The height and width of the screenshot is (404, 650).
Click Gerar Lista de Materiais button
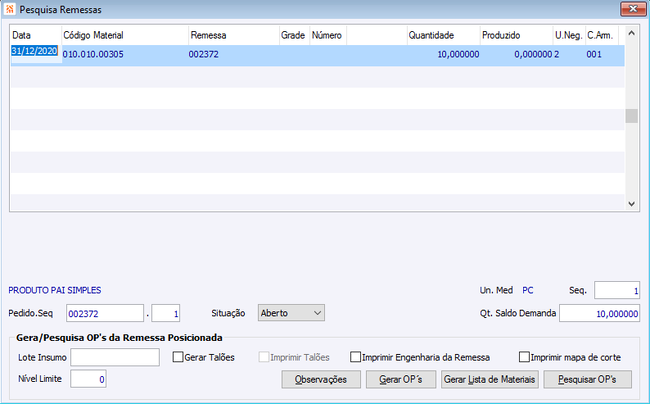[490, 380]
